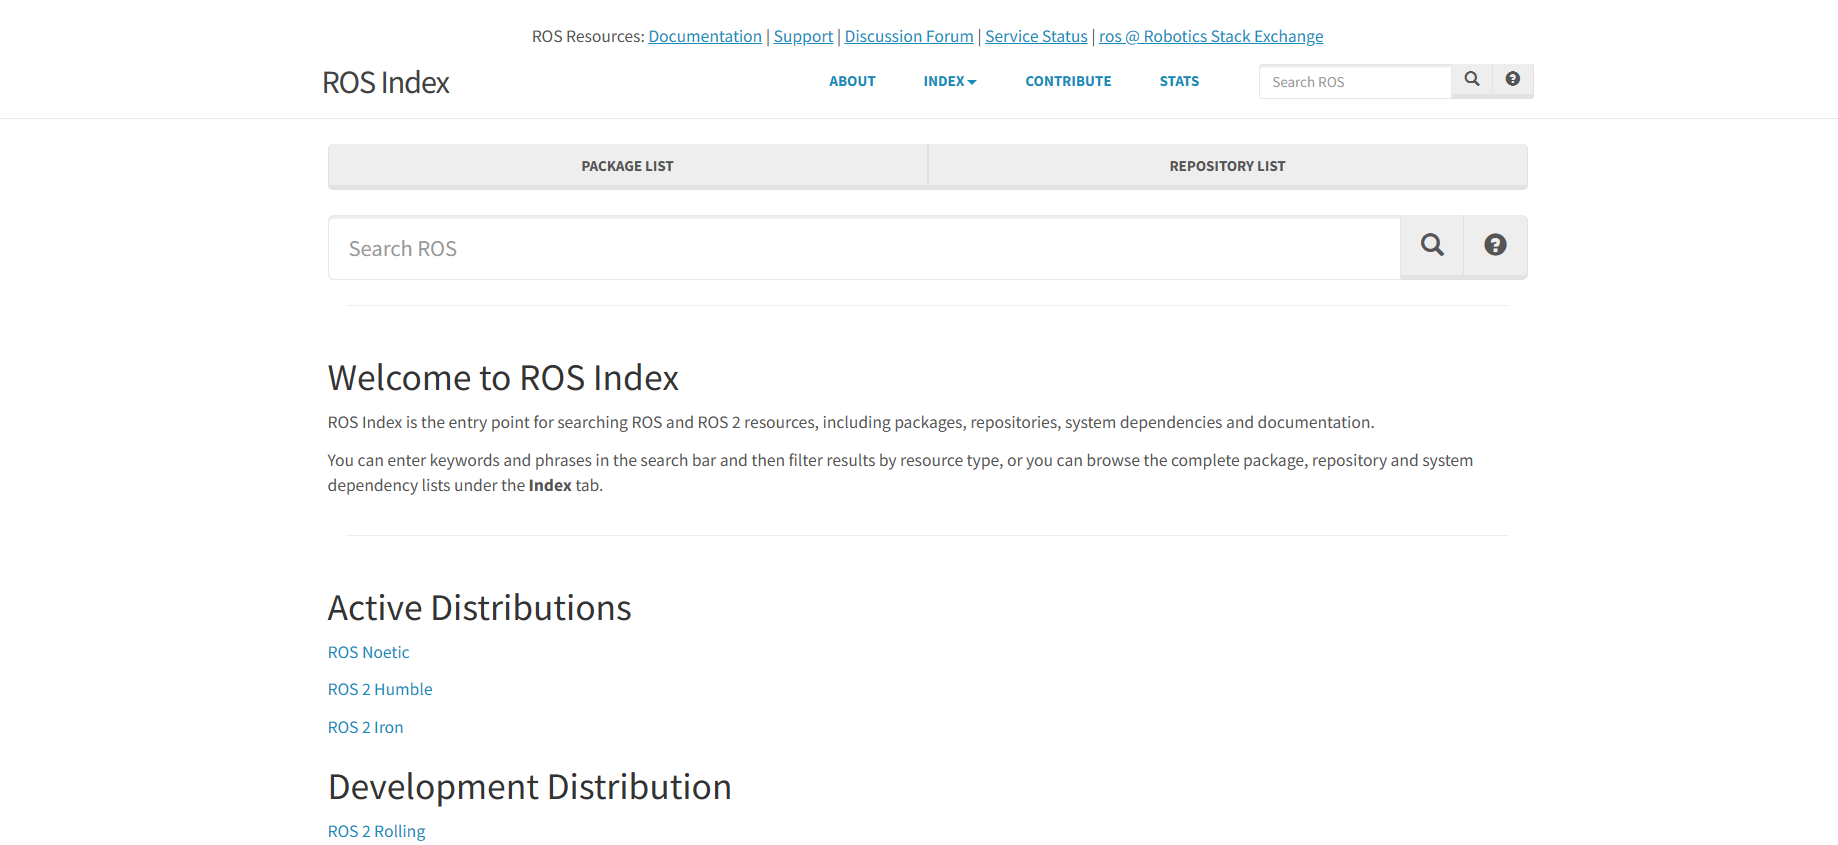Image resolution: width=1838 pixels, height=845 pixels.
Task: Focus the small header Search ROS field
Action: [x=1354, y=82]
